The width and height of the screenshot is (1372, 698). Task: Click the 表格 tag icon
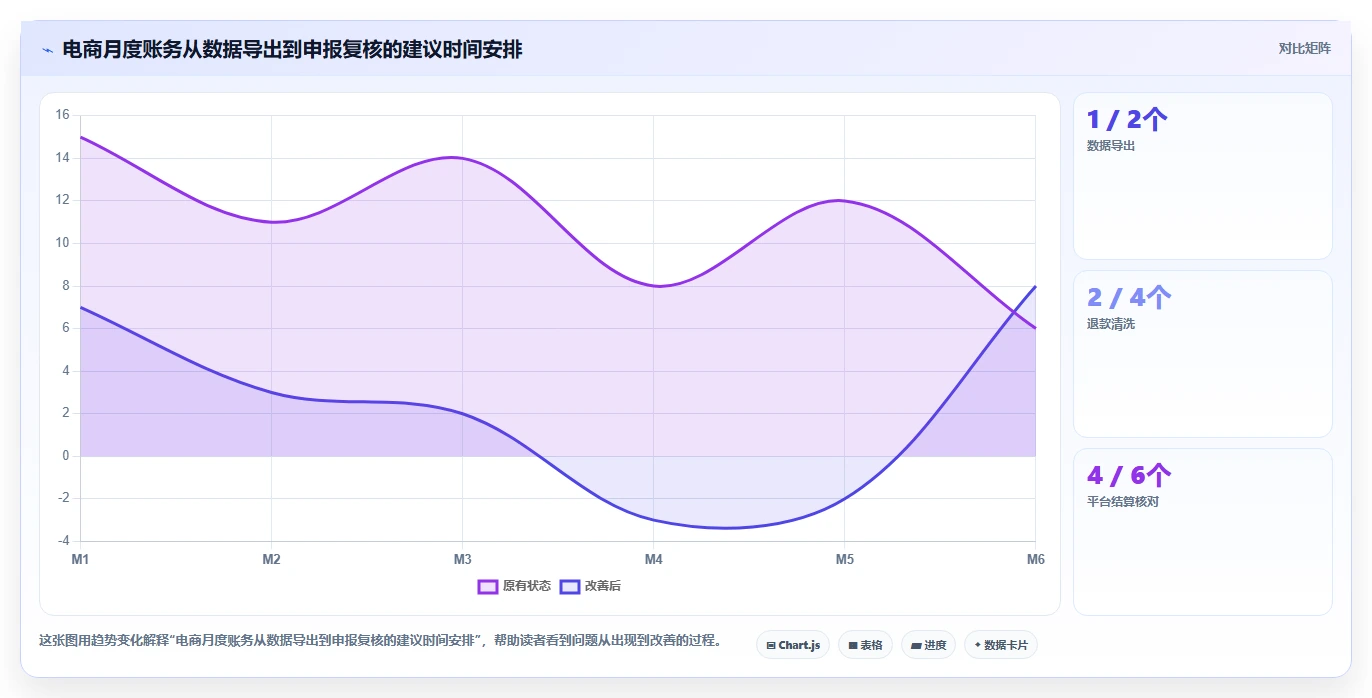tap(853, 646)
